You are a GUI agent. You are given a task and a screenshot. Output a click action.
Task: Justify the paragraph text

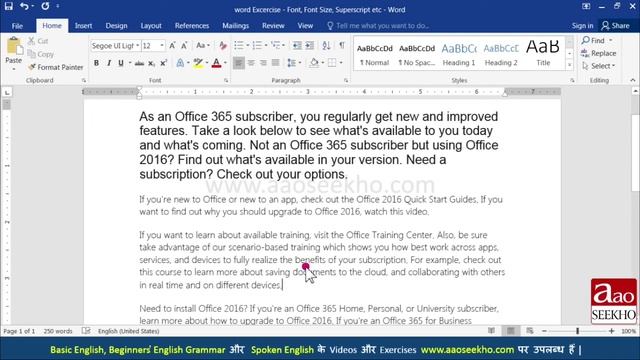coord(276,63)
